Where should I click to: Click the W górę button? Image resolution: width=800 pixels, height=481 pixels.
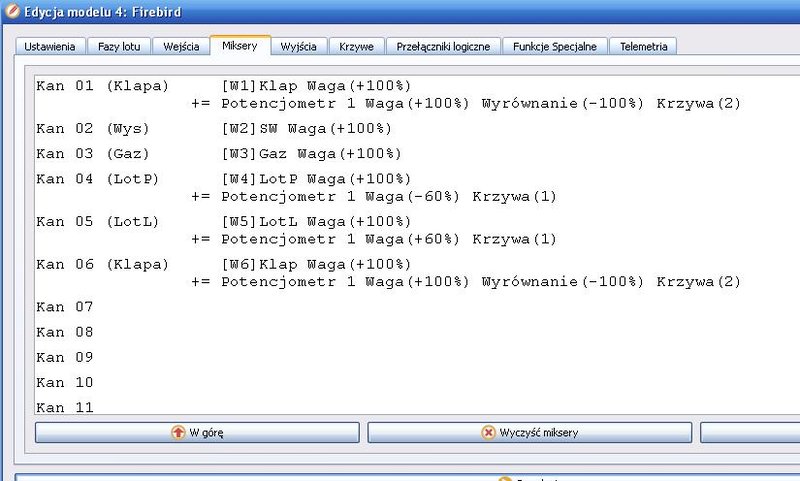pyautogui.click(x=197, y=433)
